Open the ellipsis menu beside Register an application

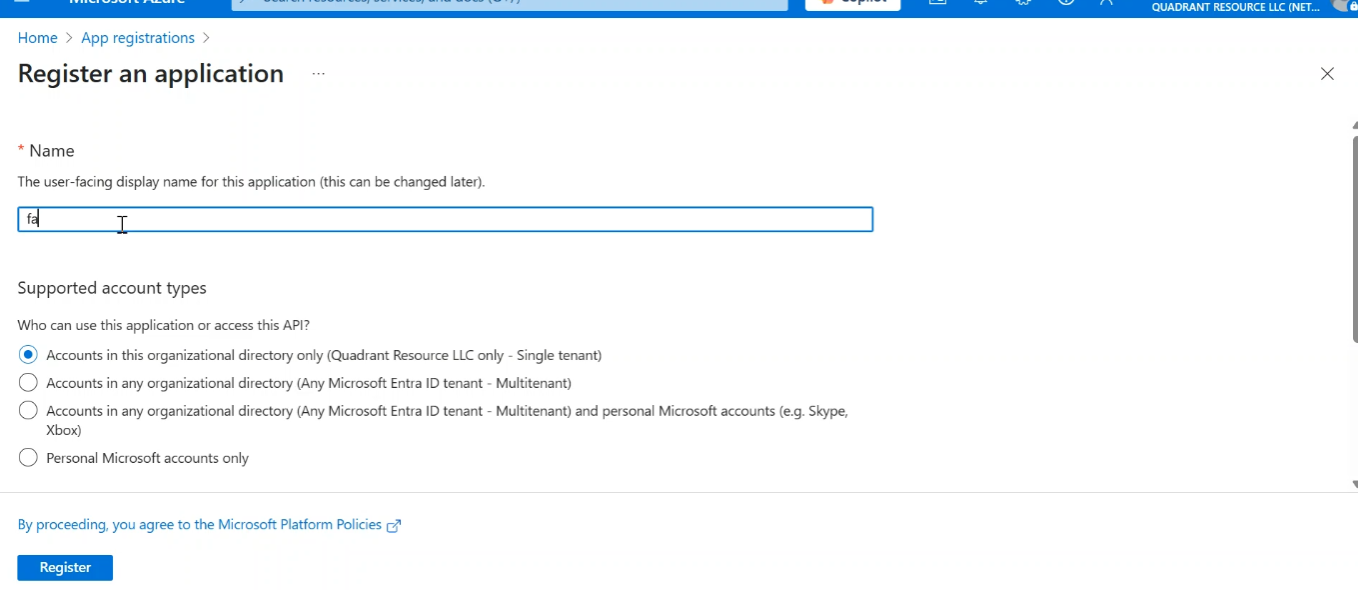(318, 74)
